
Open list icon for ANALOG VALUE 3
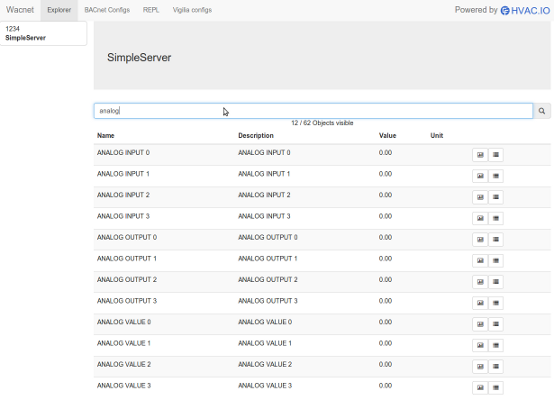pos(496,388)
